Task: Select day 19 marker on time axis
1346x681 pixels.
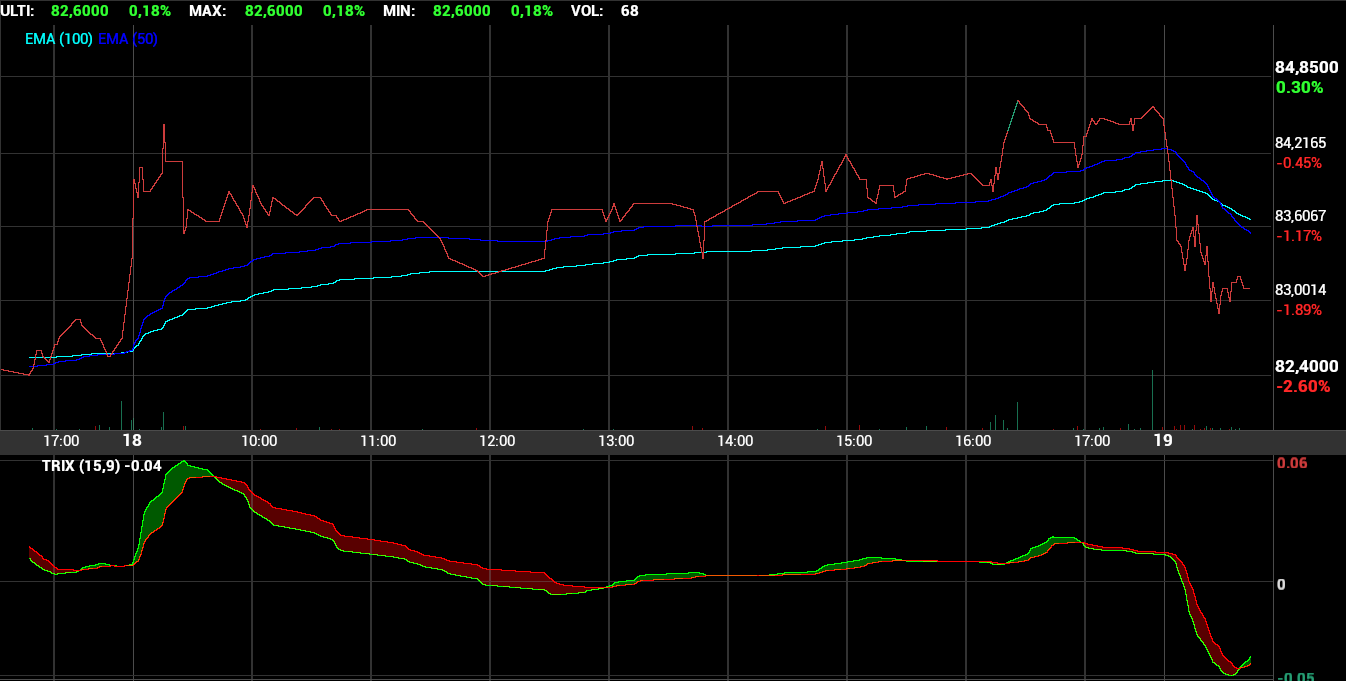Action: 1163,440
